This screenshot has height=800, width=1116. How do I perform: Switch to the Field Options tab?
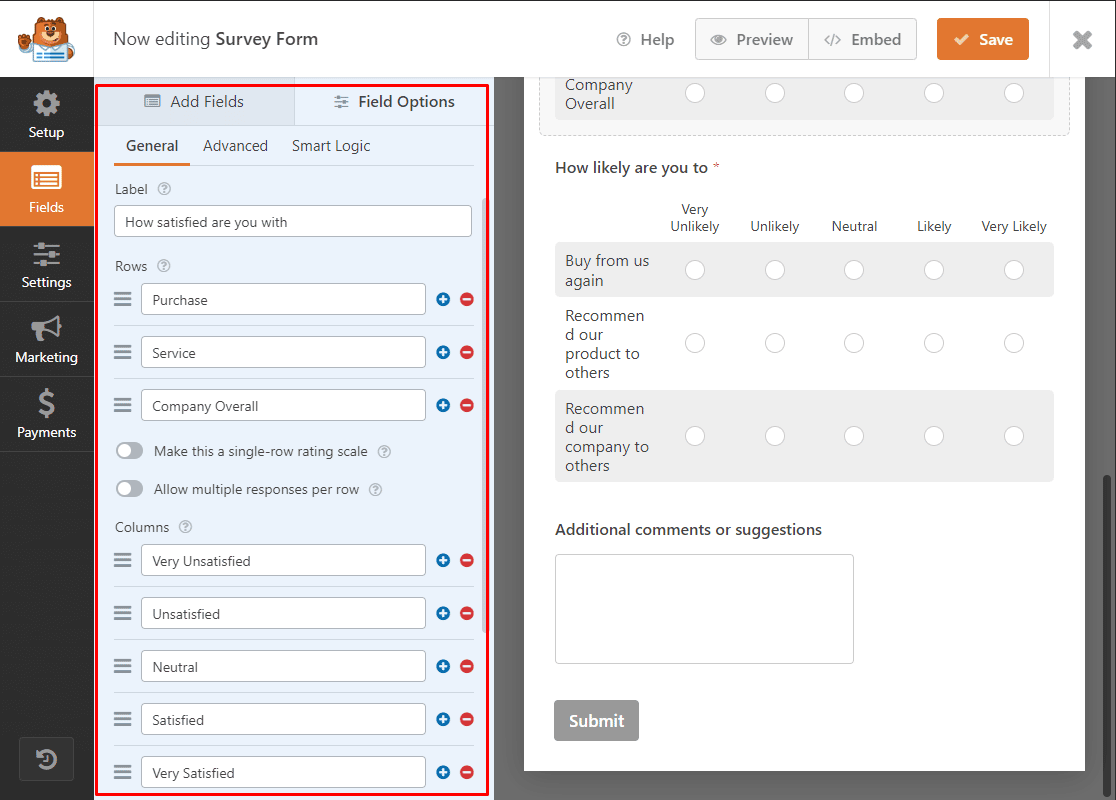coord(393,102)
